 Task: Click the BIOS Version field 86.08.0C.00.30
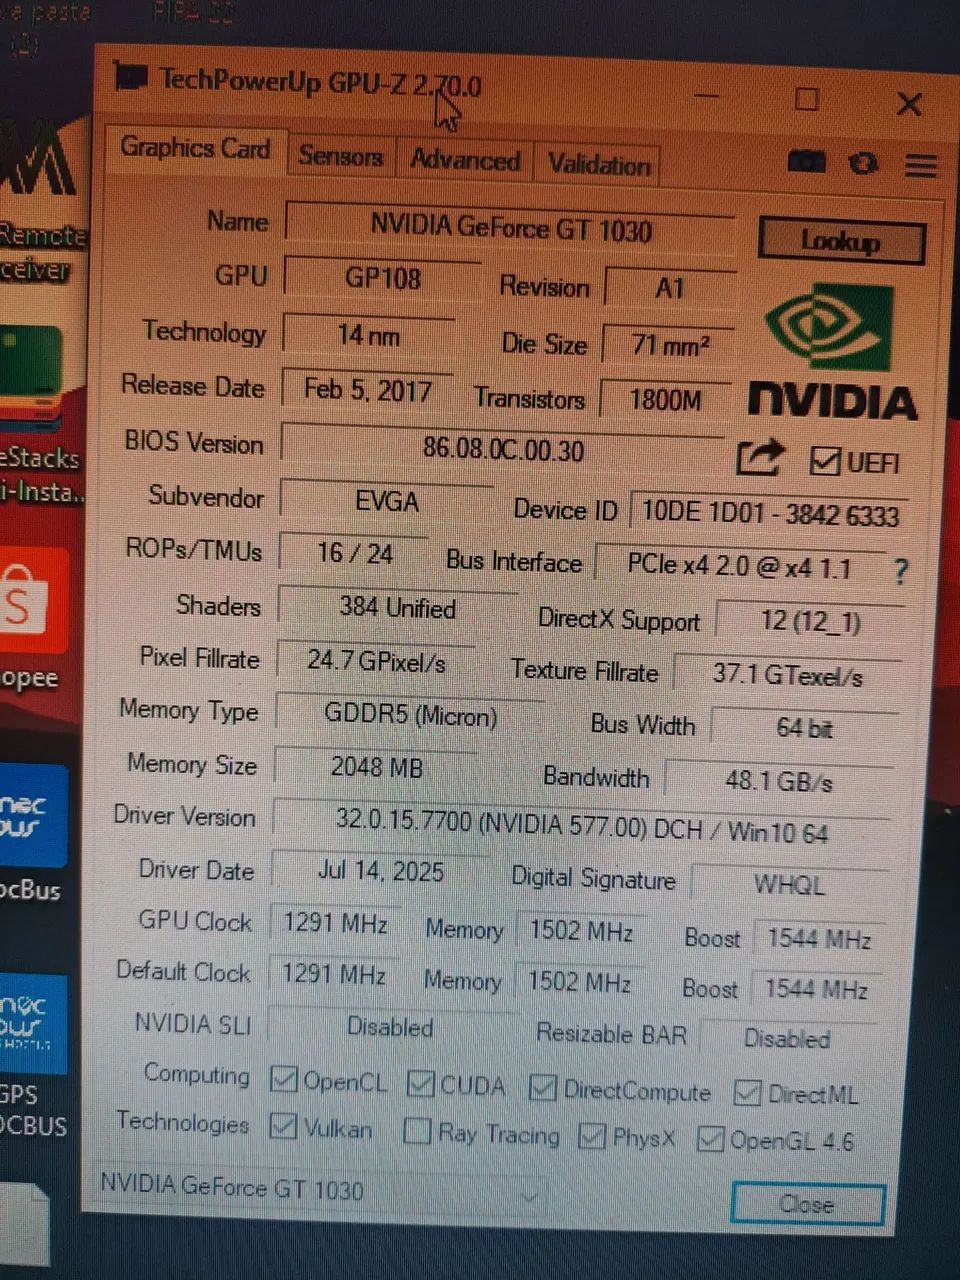click(503, 449)
